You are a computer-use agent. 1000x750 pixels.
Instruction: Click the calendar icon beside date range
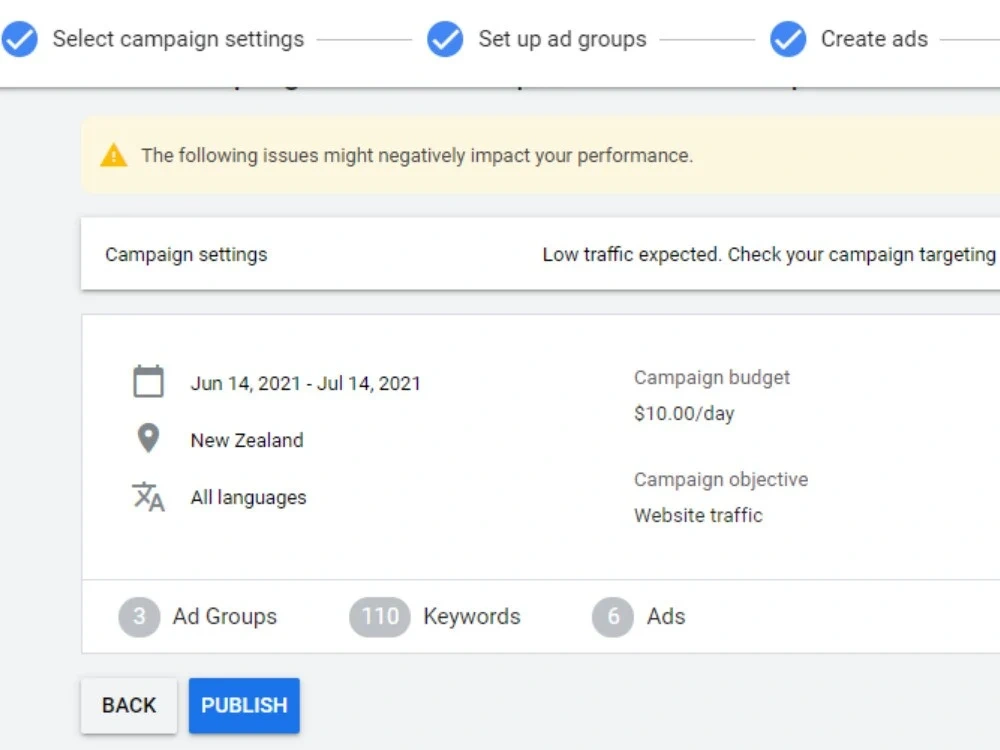tap(148, 381)
